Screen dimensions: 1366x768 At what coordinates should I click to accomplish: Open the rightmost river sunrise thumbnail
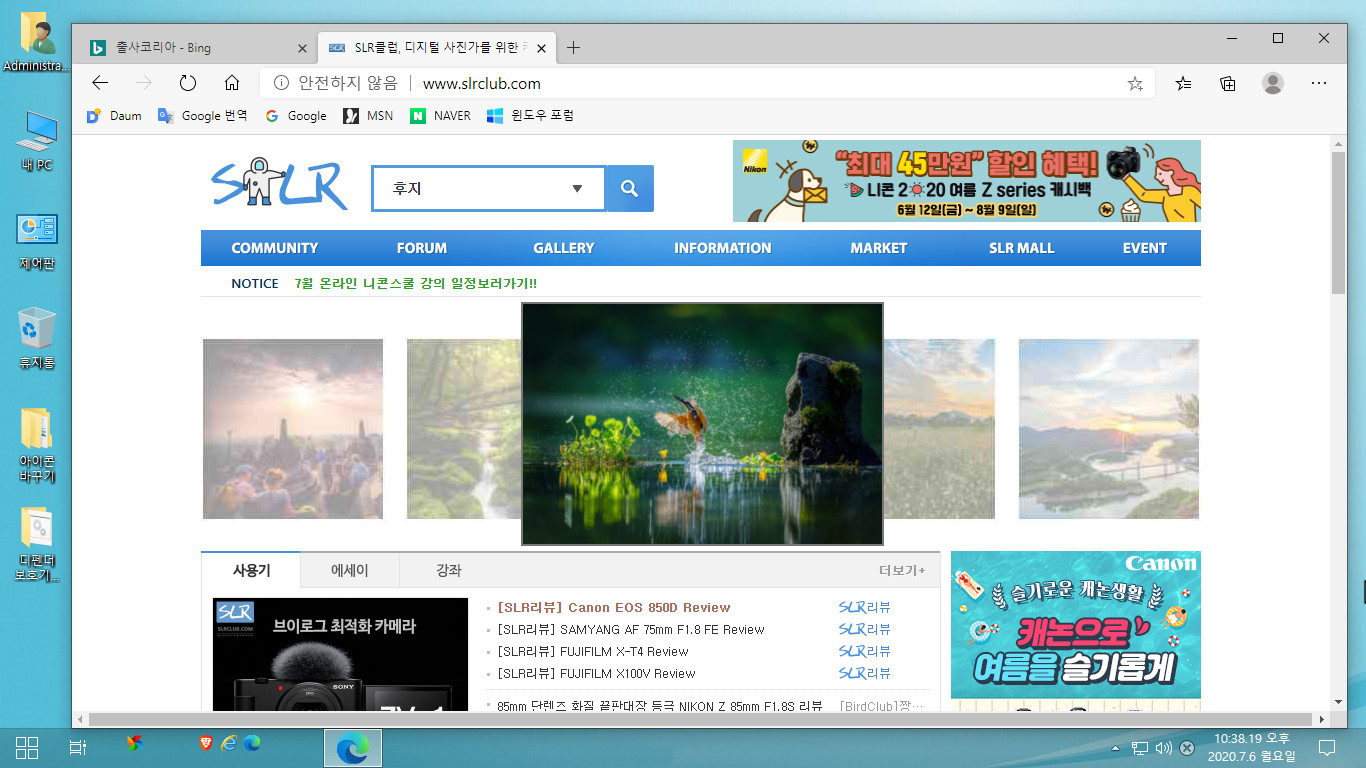[x=1109, y=429]
